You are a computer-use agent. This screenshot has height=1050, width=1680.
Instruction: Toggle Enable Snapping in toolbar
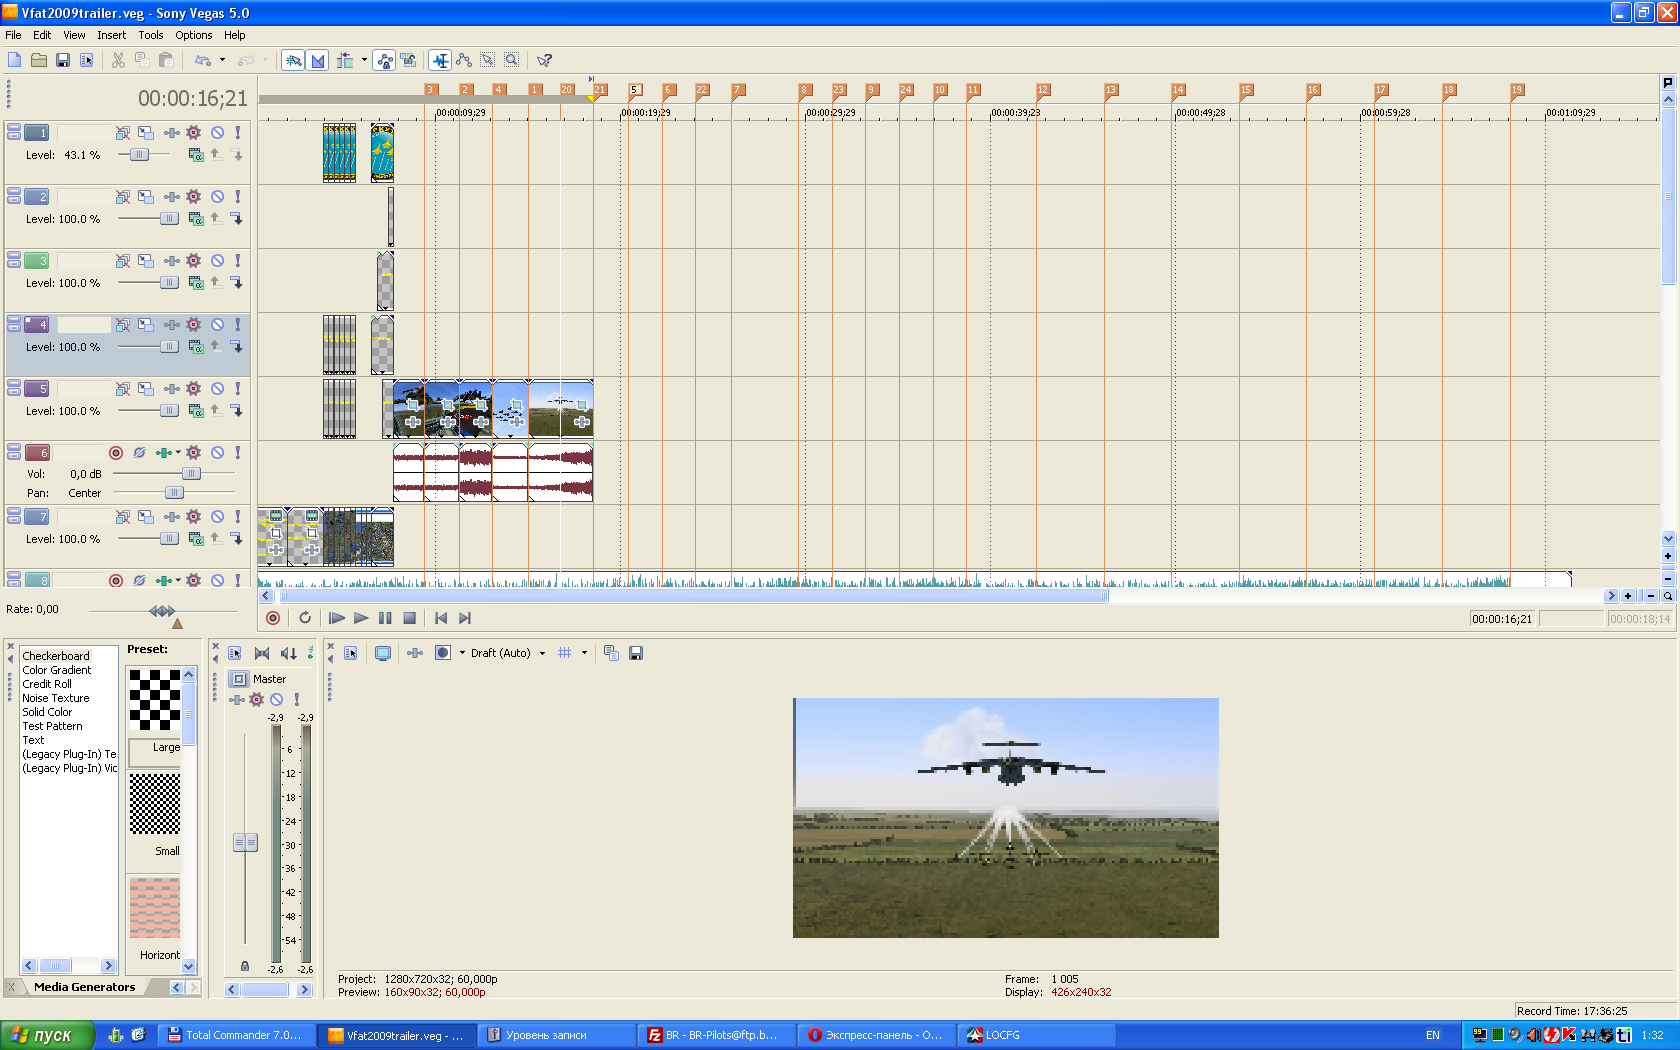point(294,60)
